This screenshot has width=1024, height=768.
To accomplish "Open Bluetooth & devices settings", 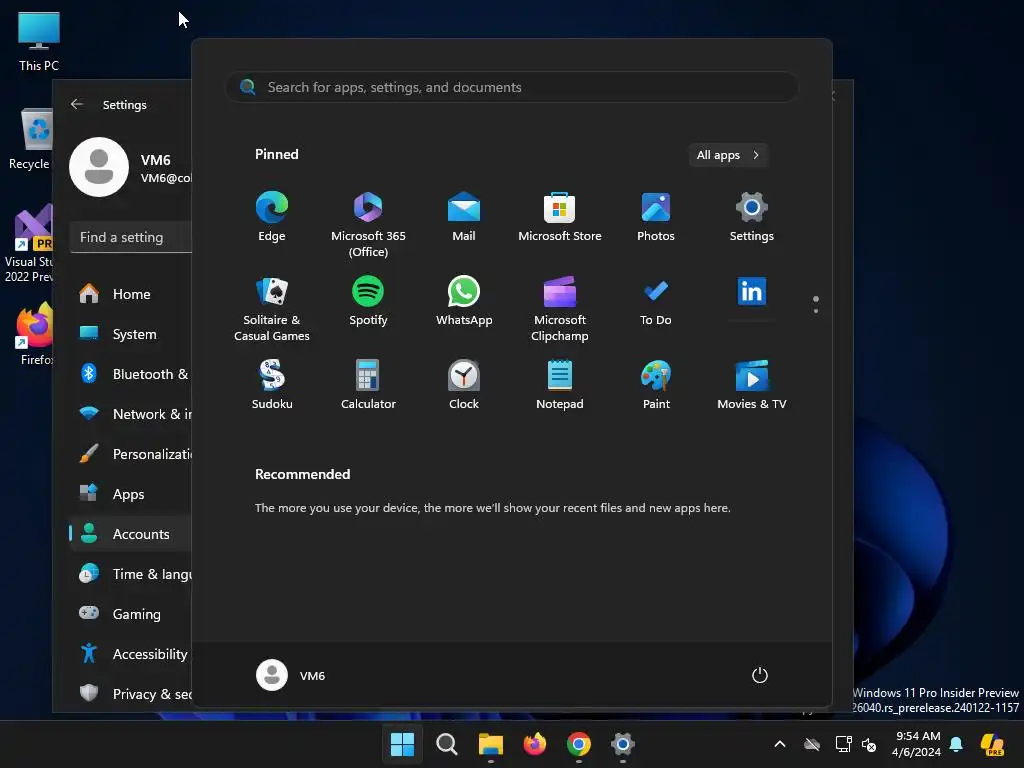I will [x=131, y=374].
